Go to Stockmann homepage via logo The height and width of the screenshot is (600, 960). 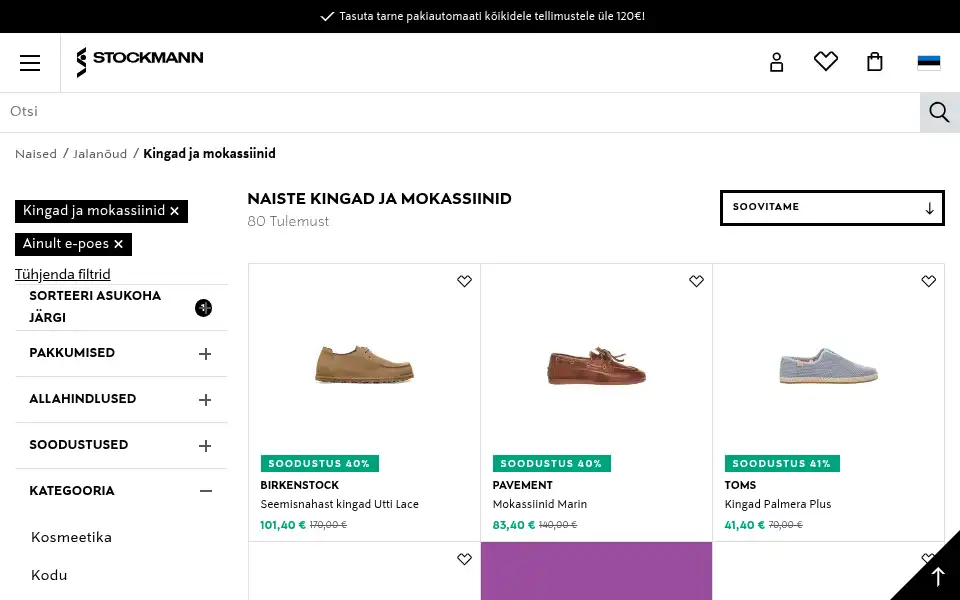point(140,62)
